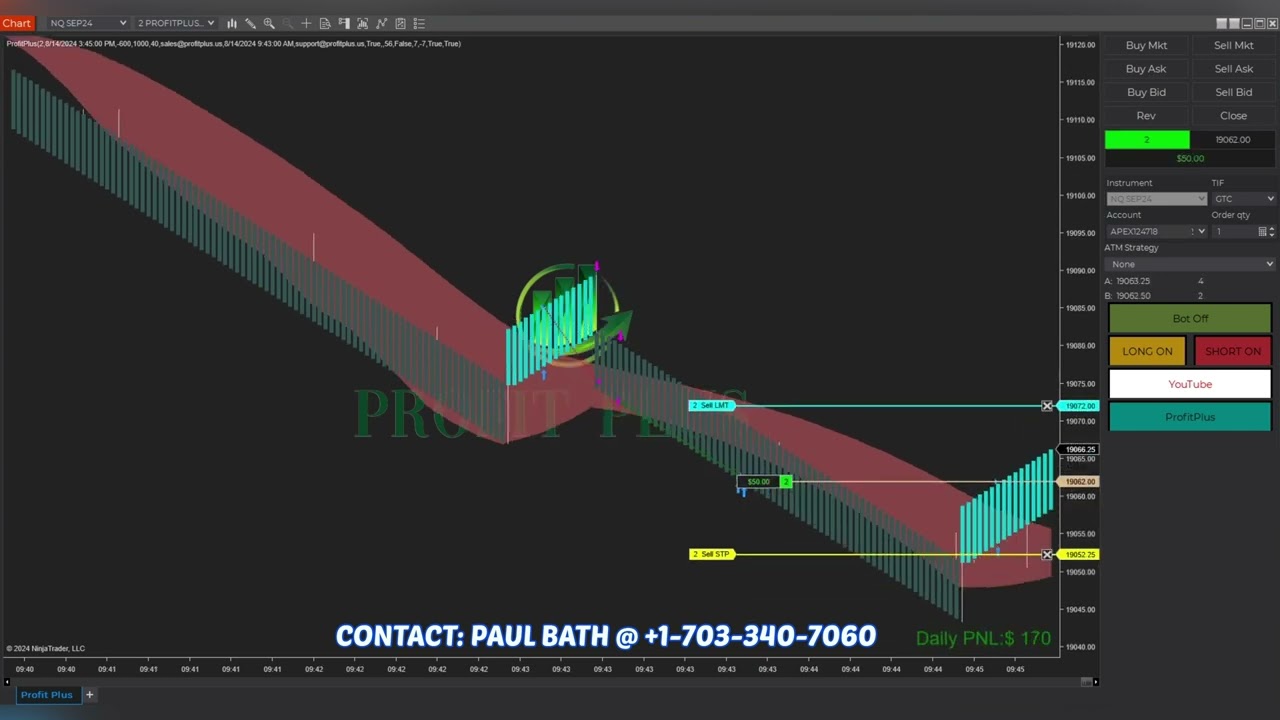Click the horizontal scrollbar right arrow
Image resolution: width=1280 pixels, height=720 pixels.
point(1095,682)
